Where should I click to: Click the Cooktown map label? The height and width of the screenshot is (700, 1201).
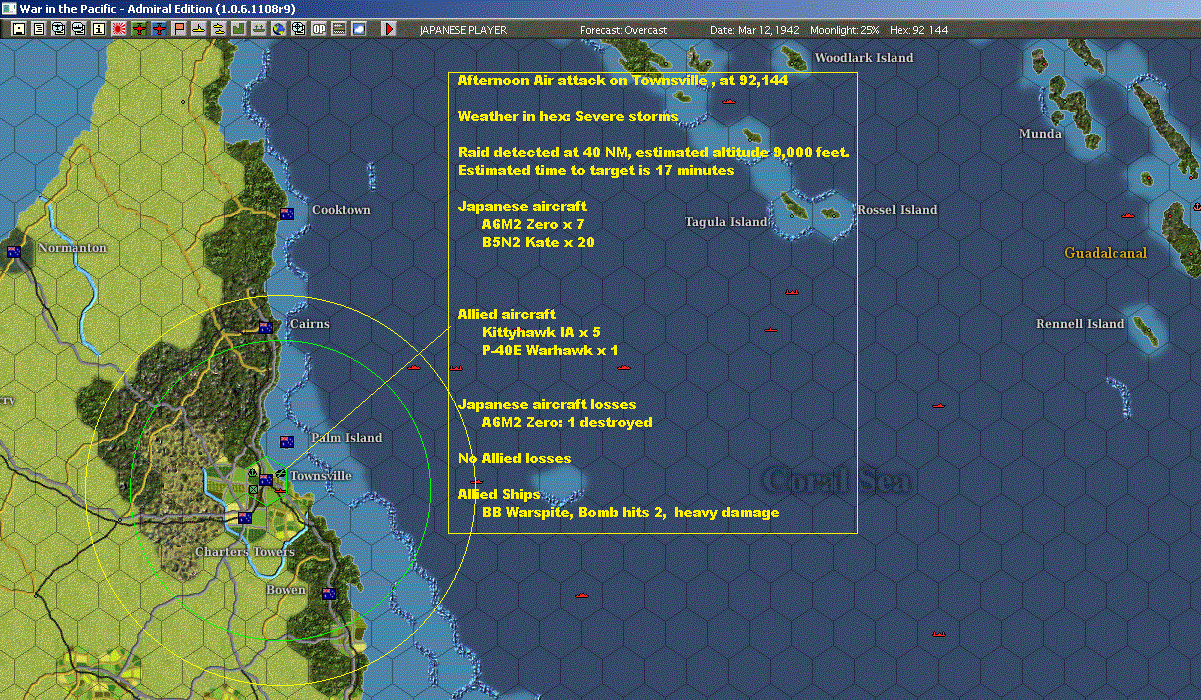(341, 210)
